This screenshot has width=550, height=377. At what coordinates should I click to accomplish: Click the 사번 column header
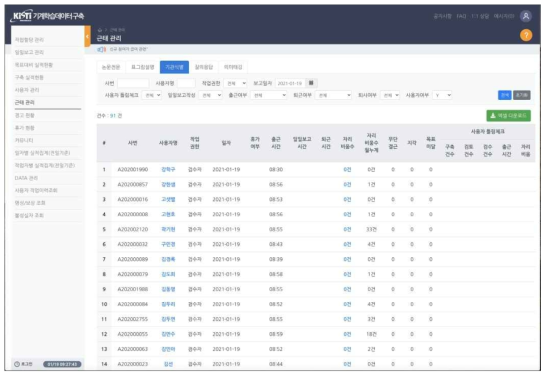[133, 143]
